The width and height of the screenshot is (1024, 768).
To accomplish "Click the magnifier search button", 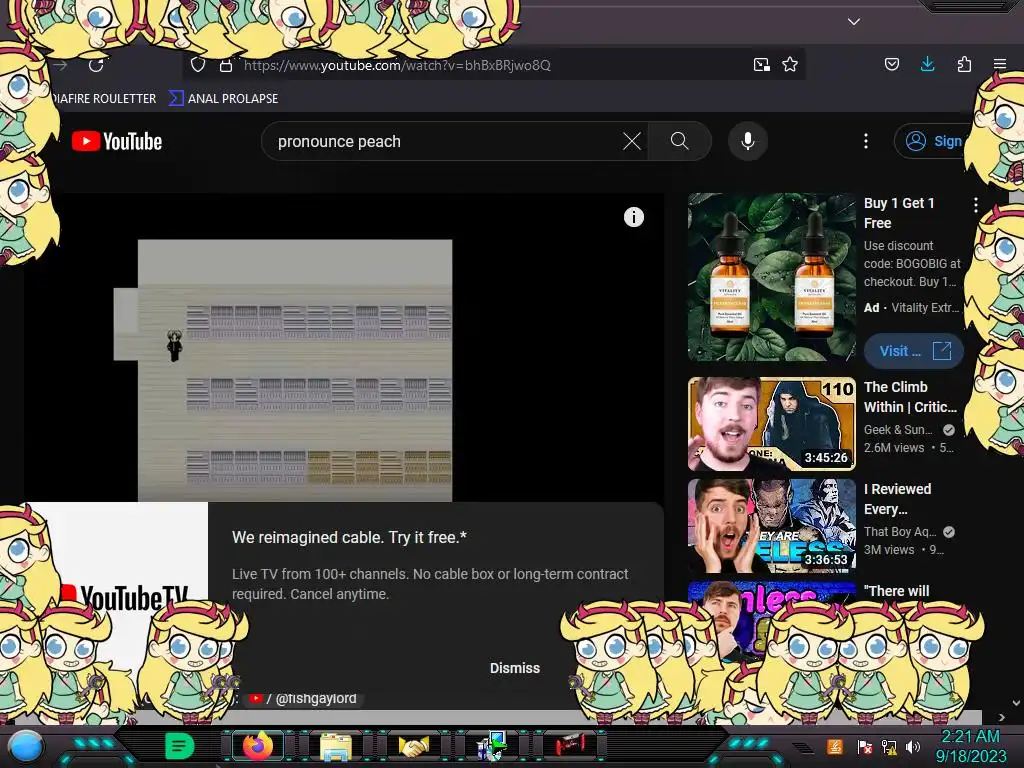I will point(679,141).
